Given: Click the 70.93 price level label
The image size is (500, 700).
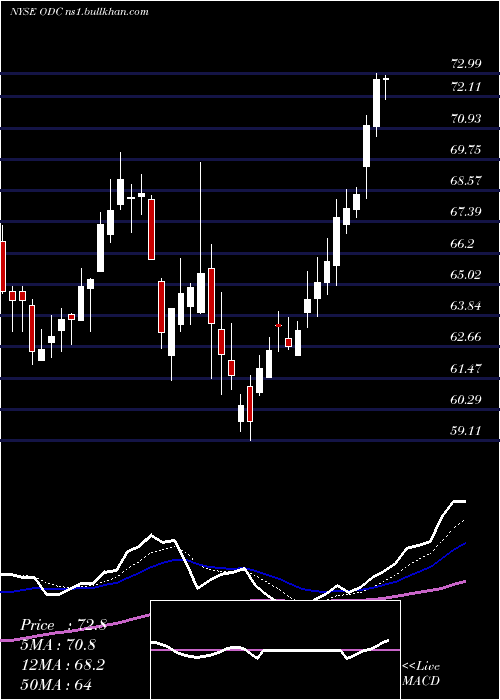Looking at the screenshot, I should pos(466,119).
